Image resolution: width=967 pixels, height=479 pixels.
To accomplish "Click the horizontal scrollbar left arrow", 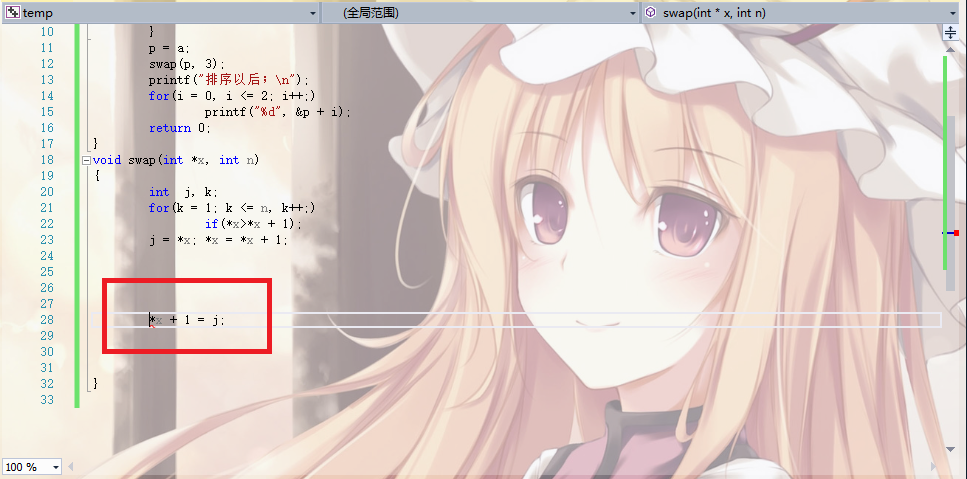I will (x=70, y=467).
